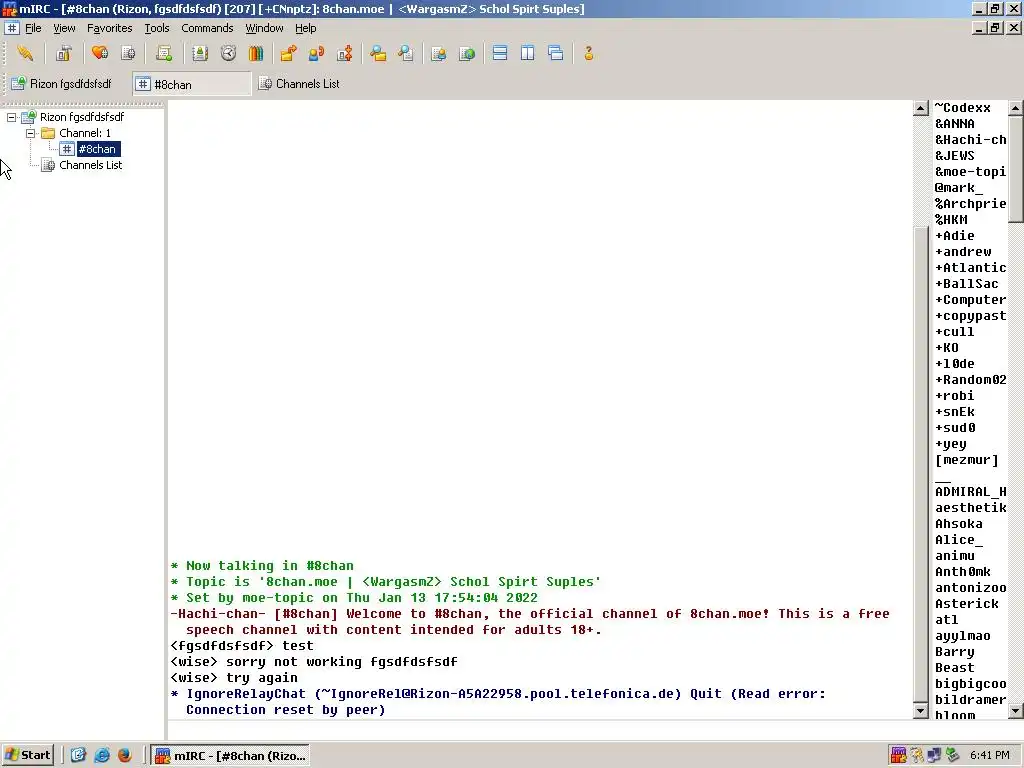1024x768 pixels.
Task: Open the Received Files folder icon
Action: point(378,54)
